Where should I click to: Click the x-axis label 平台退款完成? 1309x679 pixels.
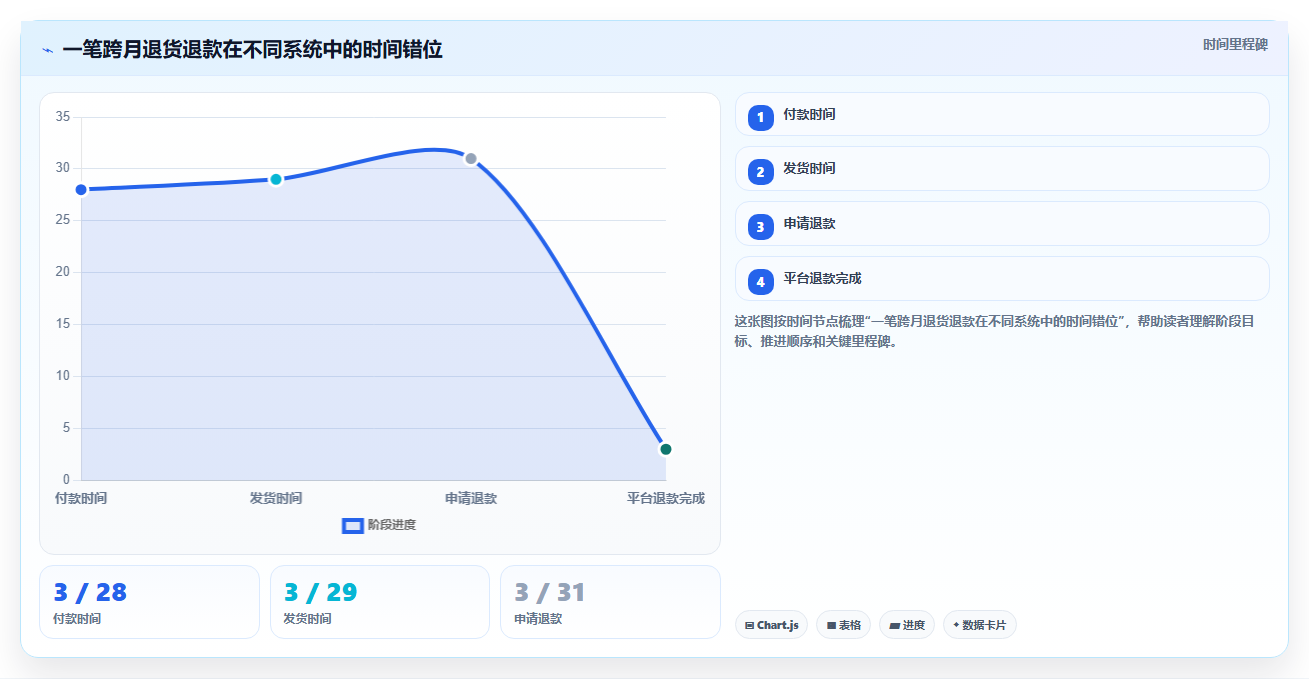666,498
